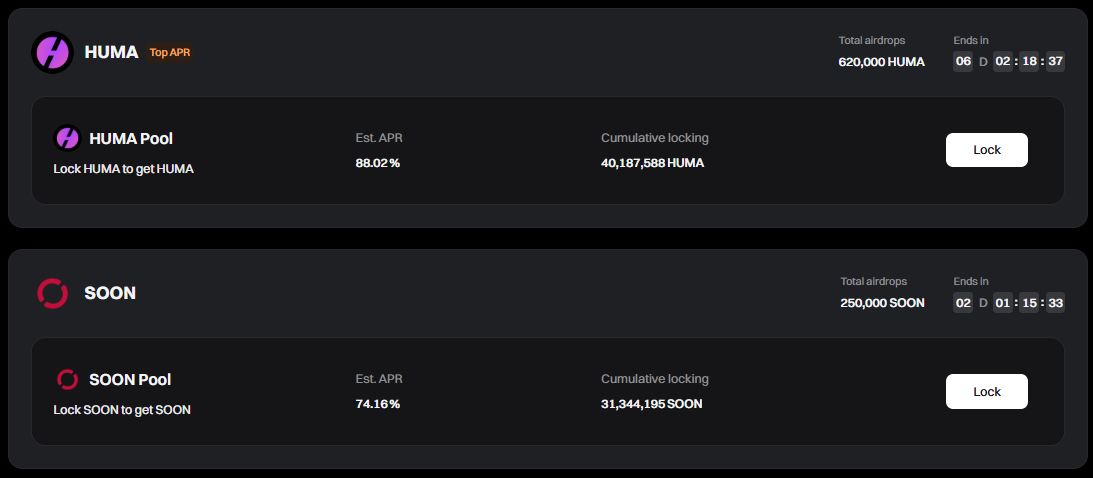Screen dimensions: 1093x478
Task: Click the large SOON token logo
Action: (x=52, y=293)
